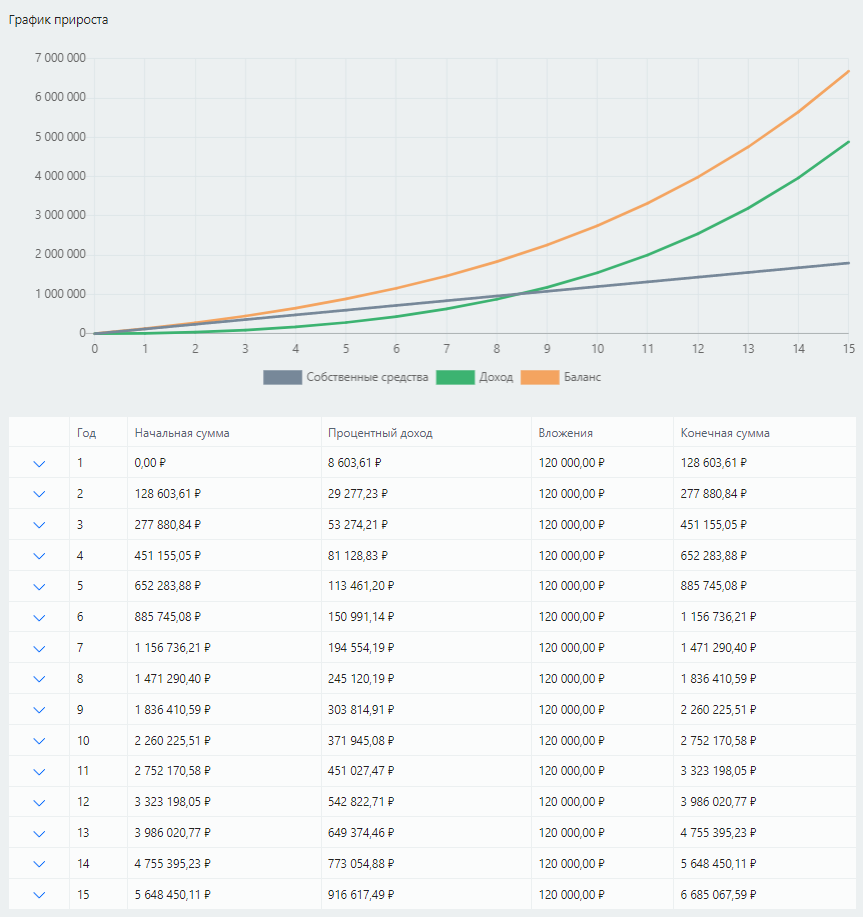This screenshot has height=917, width=863.
Task: Expand the year 7 row chevron
Action: [40, 648]
